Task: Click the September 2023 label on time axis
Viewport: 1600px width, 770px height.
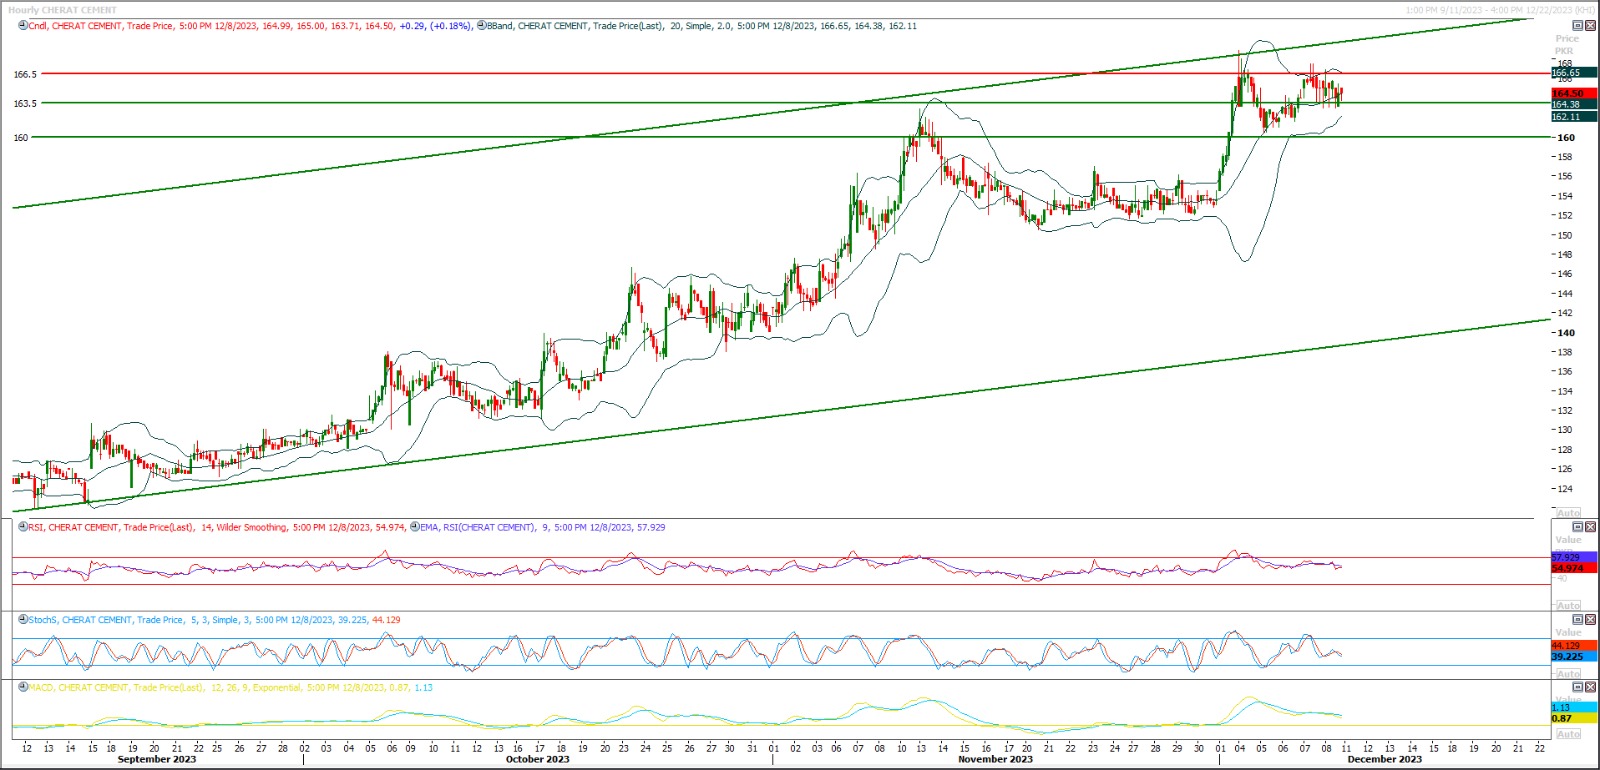Action: click(157, 759)
